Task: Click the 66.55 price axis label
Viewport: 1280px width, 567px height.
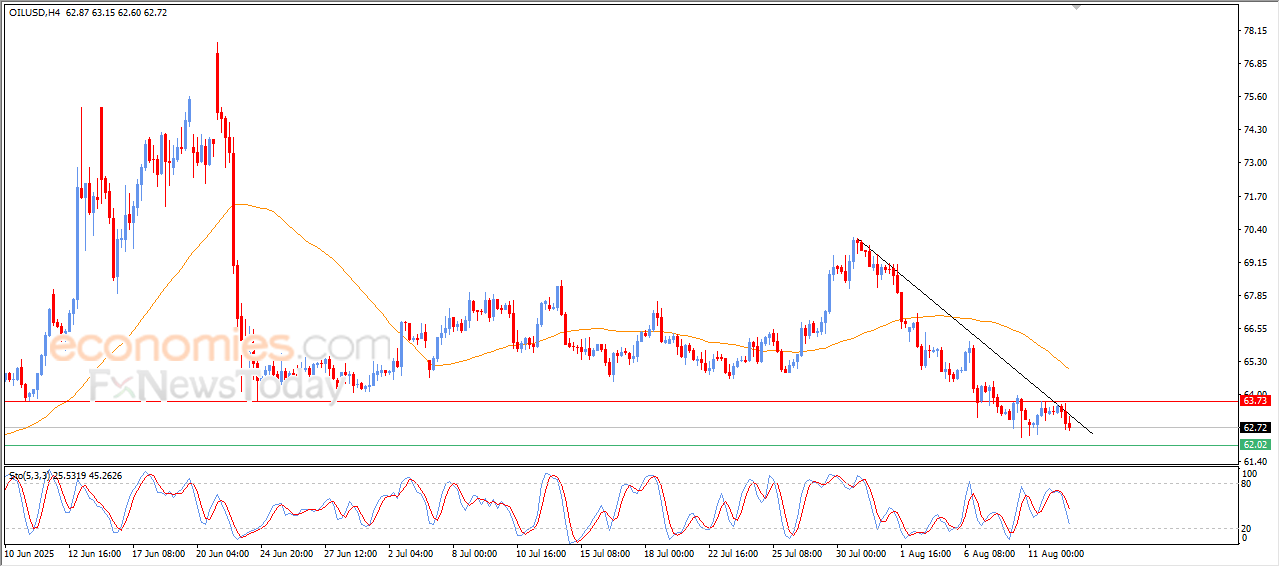Action: [x=1255, y=329]
